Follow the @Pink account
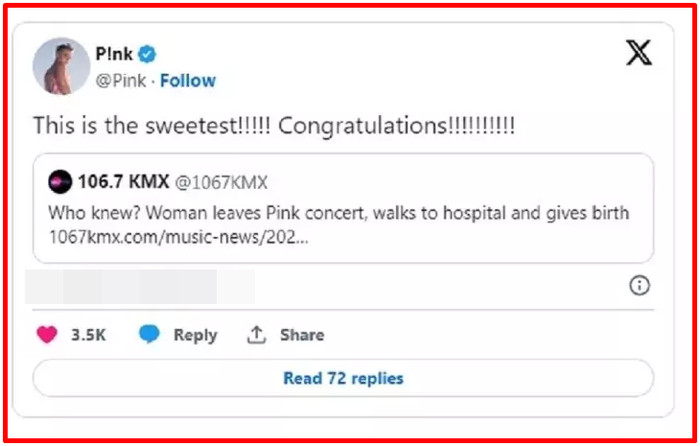The height and width of the screenshot is (446, 700). point(188,81)
